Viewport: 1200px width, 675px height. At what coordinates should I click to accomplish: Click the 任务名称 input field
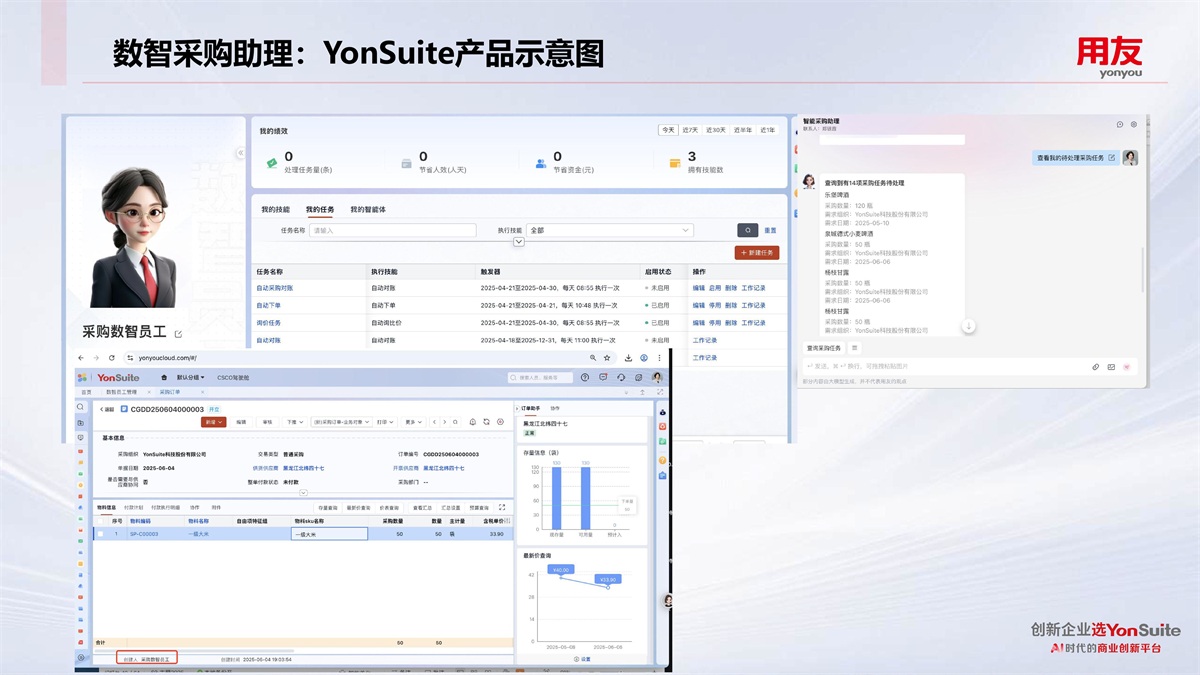click(x=392, y=230)
